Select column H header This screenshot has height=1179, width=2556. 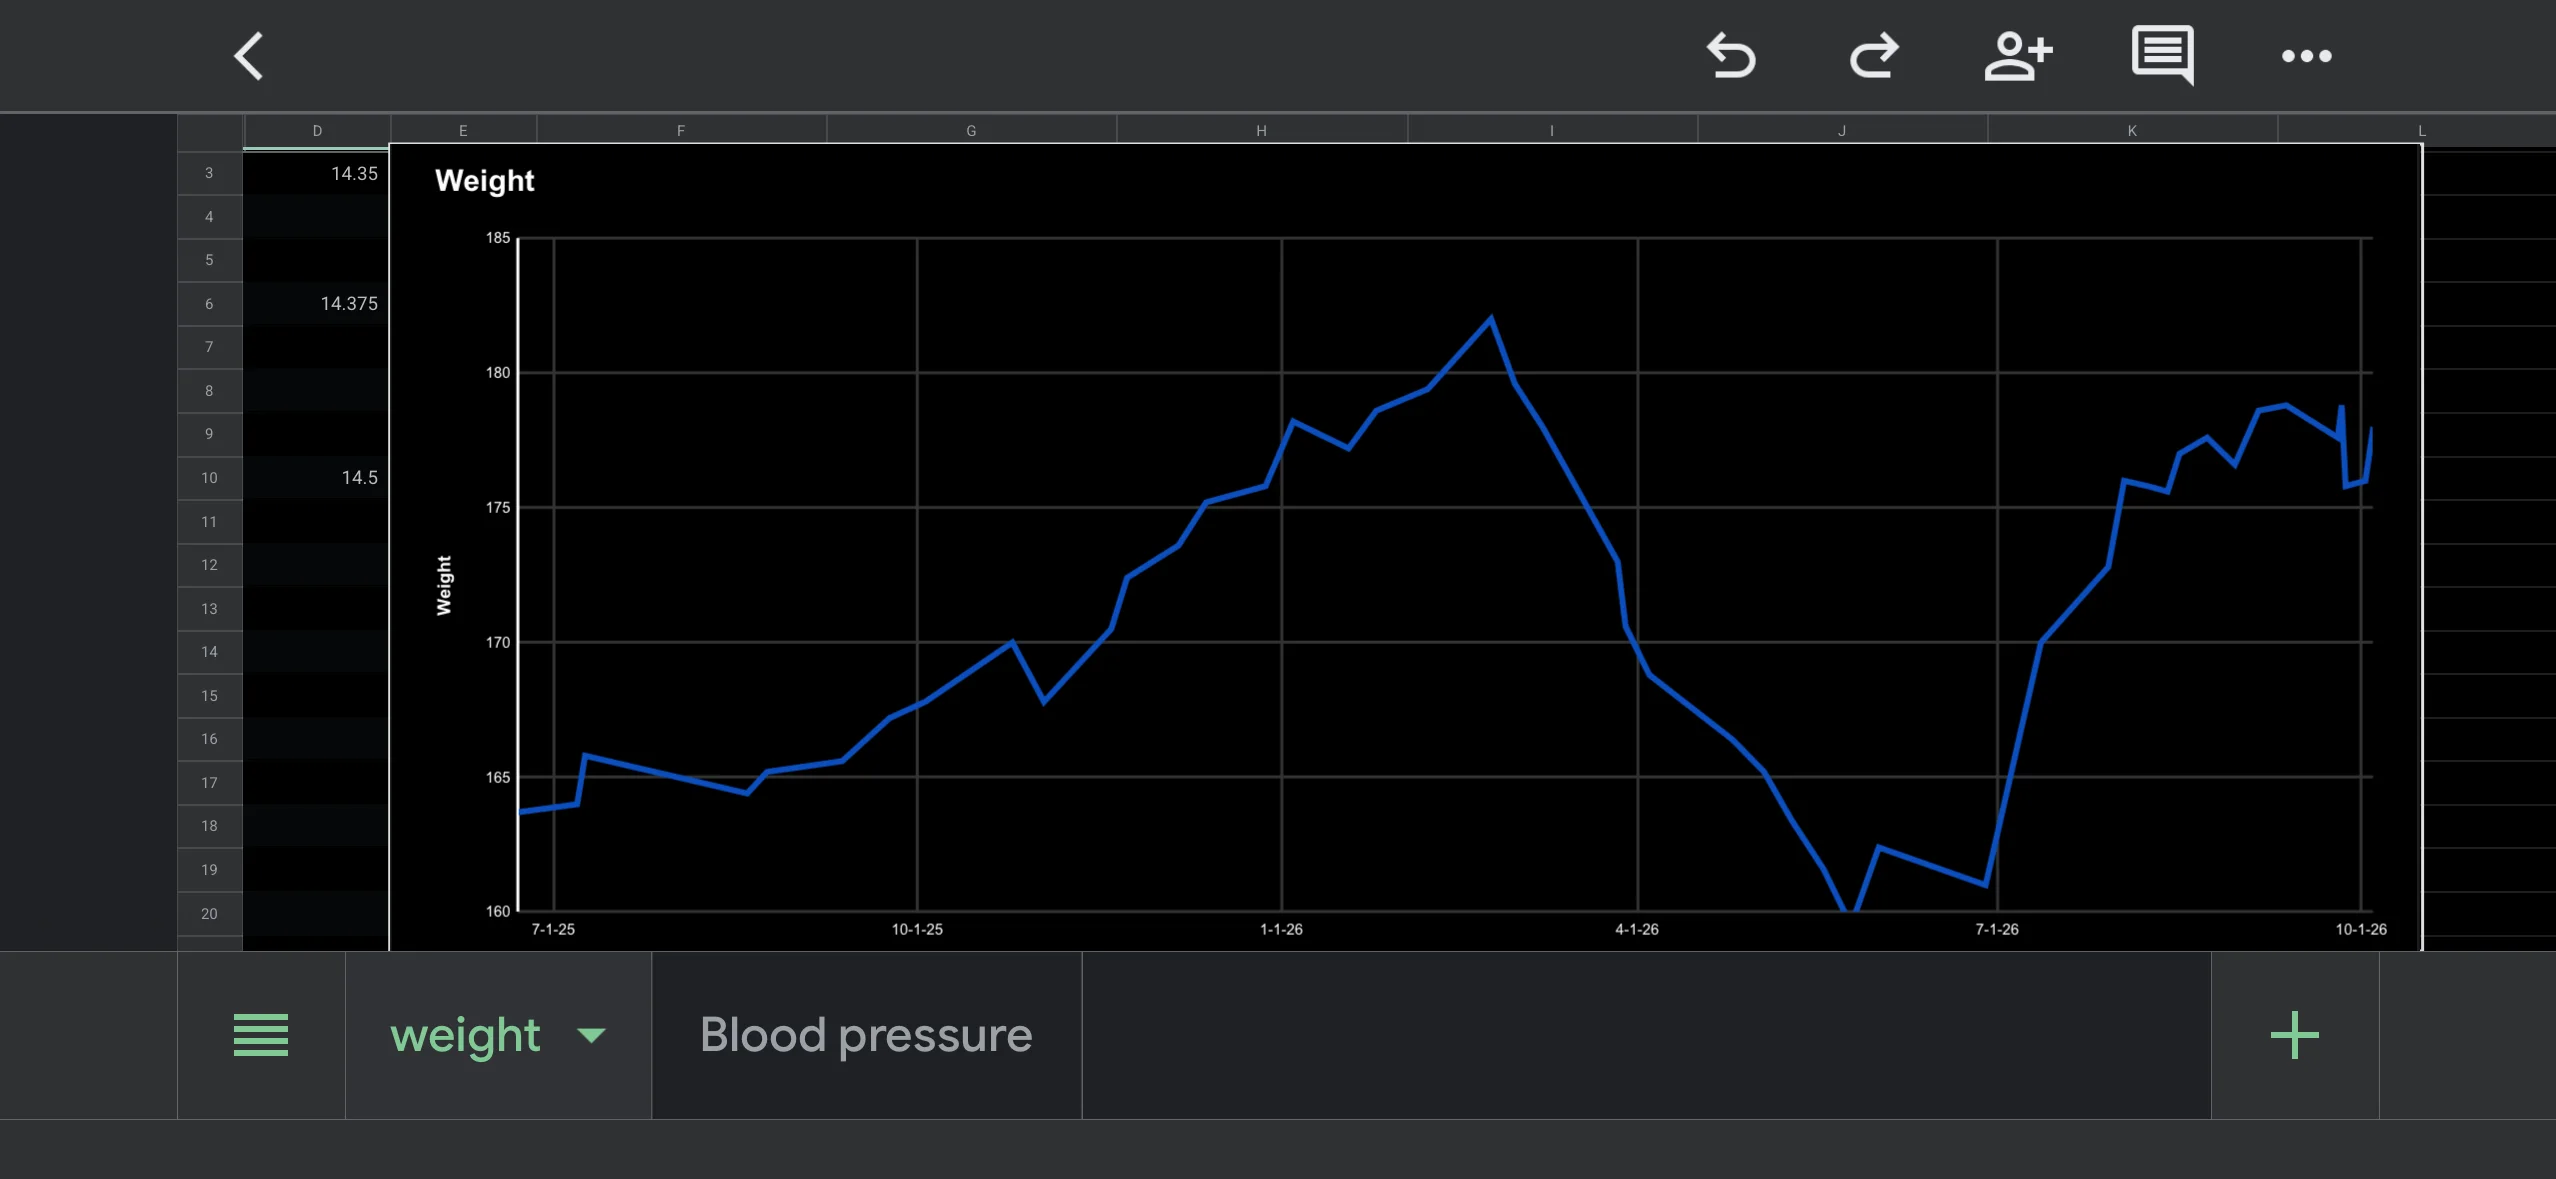tap(1262, 131)
